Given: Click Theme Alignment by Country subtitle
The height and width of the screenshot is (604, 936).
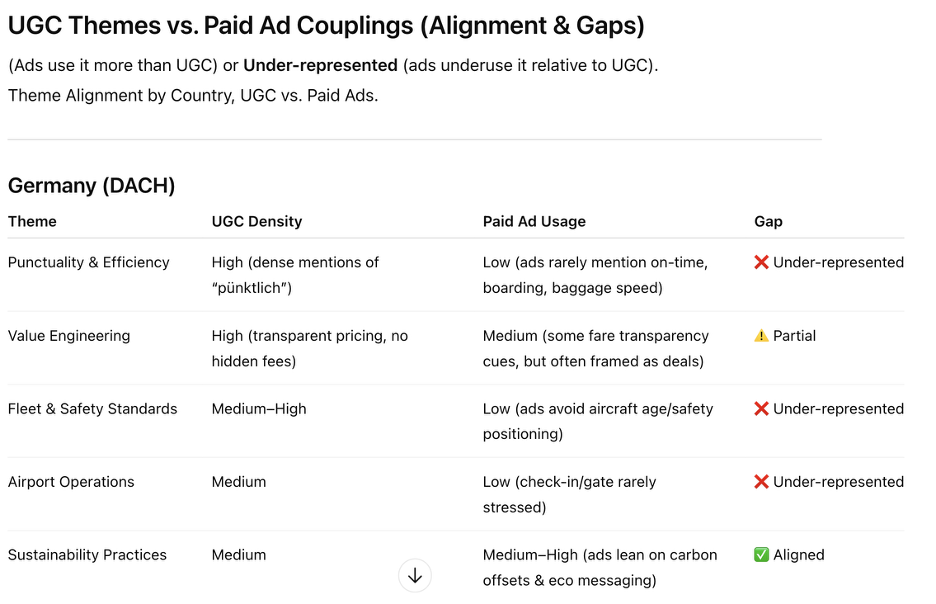Looking at the screenshot, I should click(193, 95).
